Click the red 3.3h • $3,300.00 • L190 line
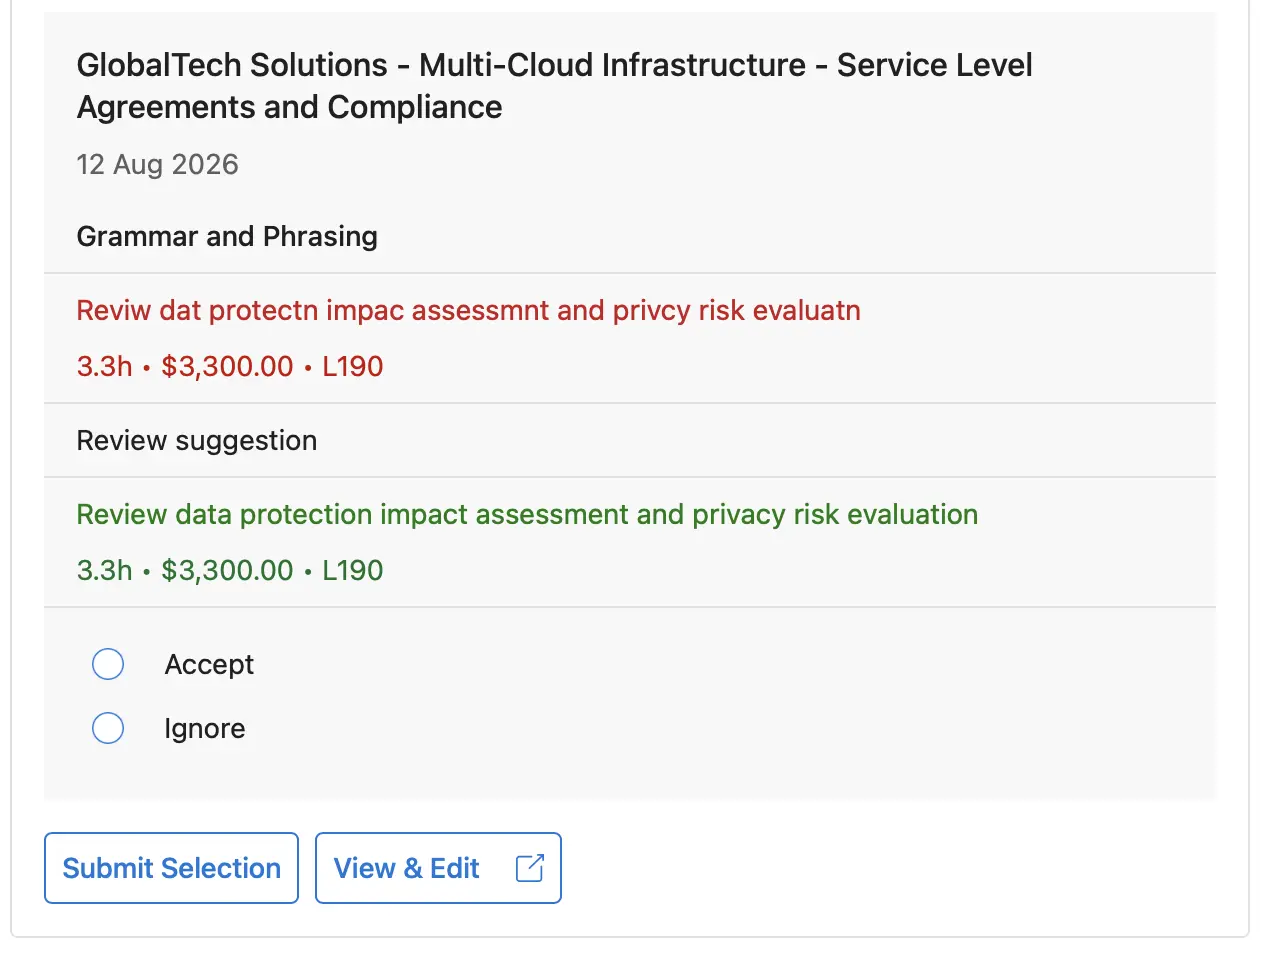This screenshot has width=1278, height=962. [x=230, y=366]
